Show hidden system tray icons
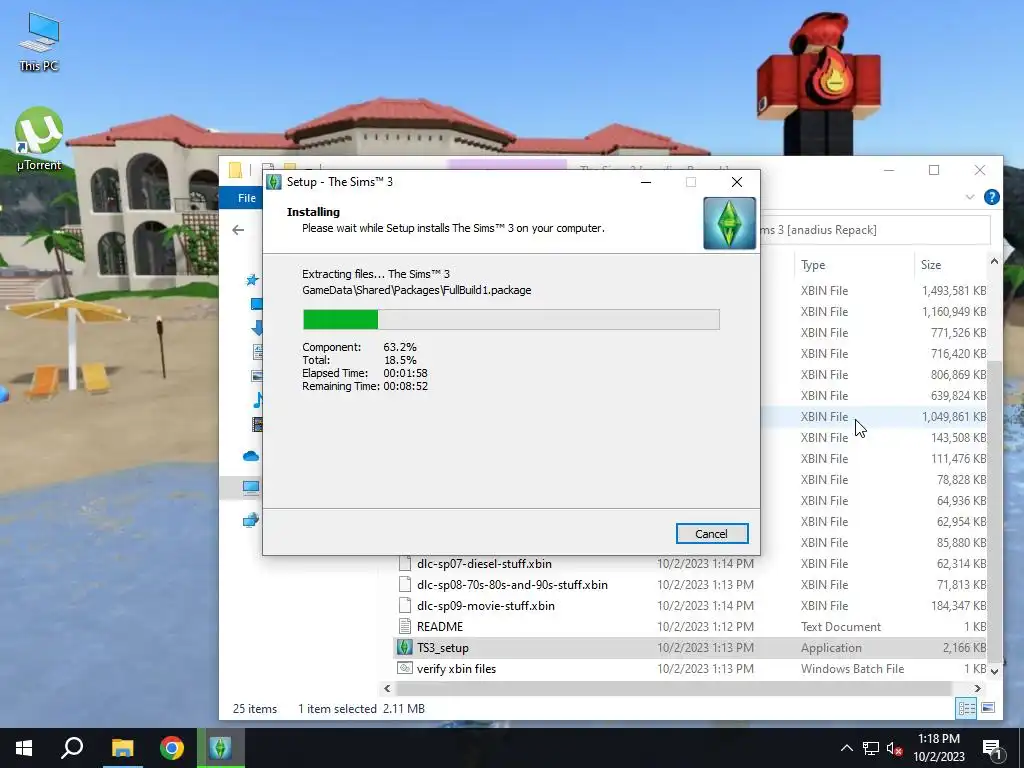1024x768 pixels. coord(846,748)
